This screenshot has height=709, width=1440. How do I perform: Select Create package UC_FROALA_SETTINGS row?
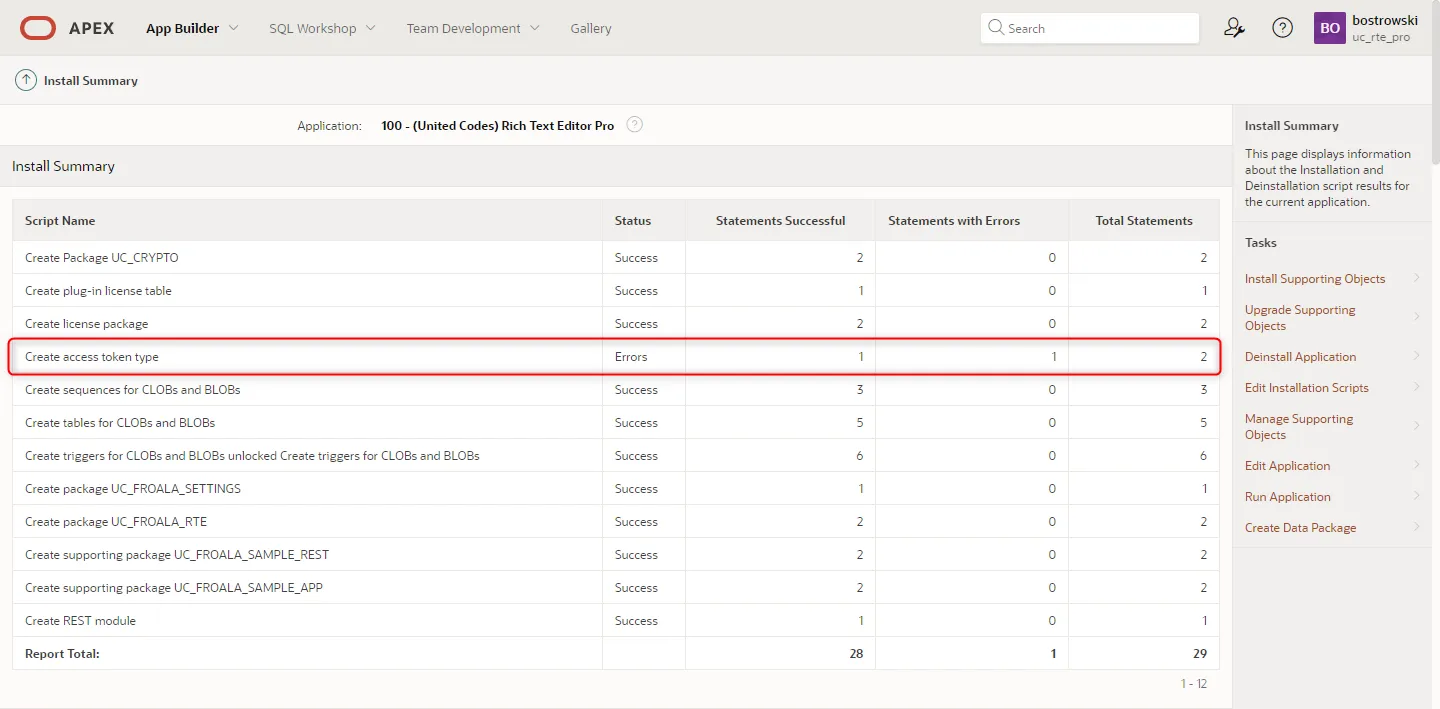pos(616,489)
